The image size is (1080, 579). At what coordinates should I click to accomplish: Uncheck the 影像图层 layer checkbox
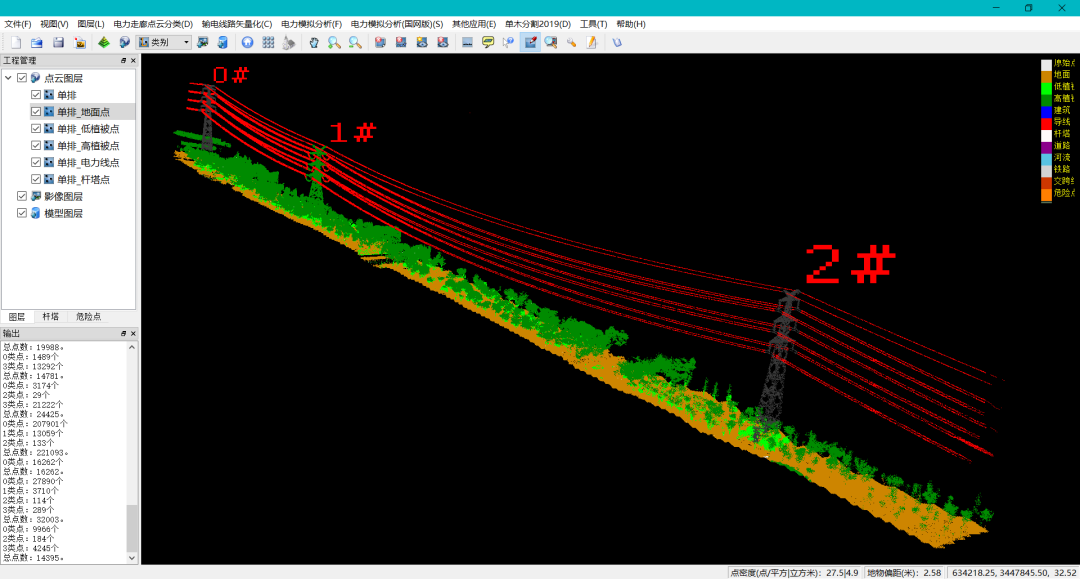click(x=22, y=197)
